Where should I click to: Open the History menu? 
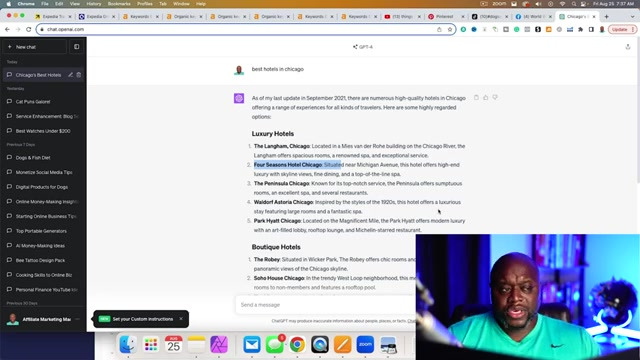click(93, 4)
